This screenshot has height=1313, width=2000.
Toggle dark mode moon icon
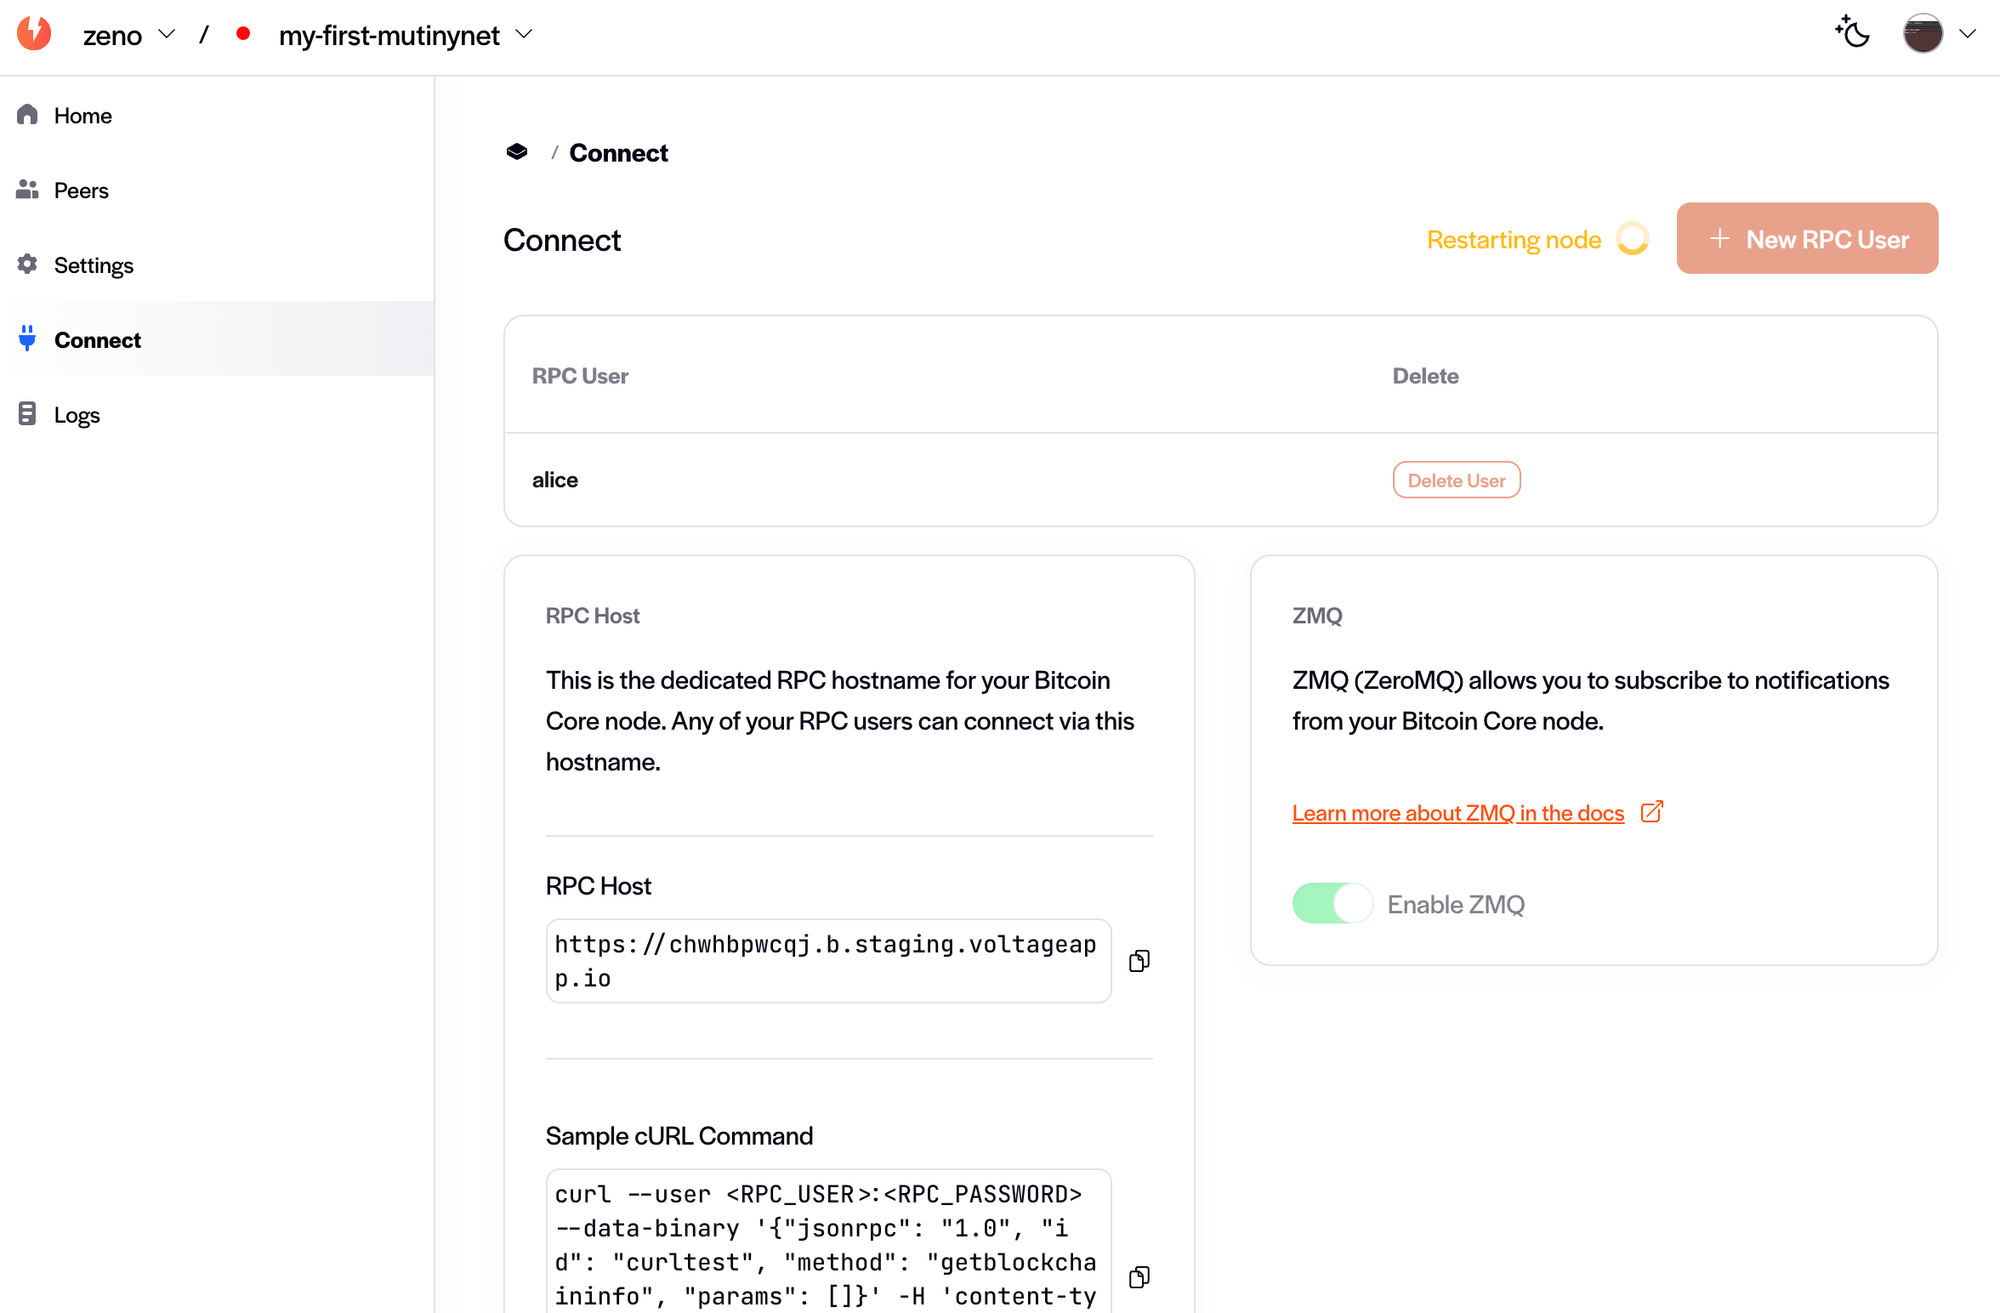click(1852, 33)
